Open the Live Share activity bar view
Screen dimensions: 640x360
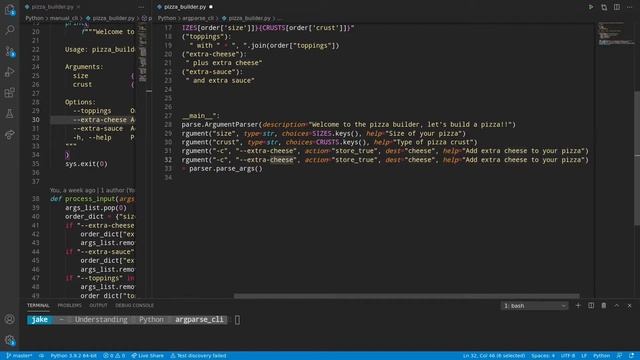click(x=9, y=134)
